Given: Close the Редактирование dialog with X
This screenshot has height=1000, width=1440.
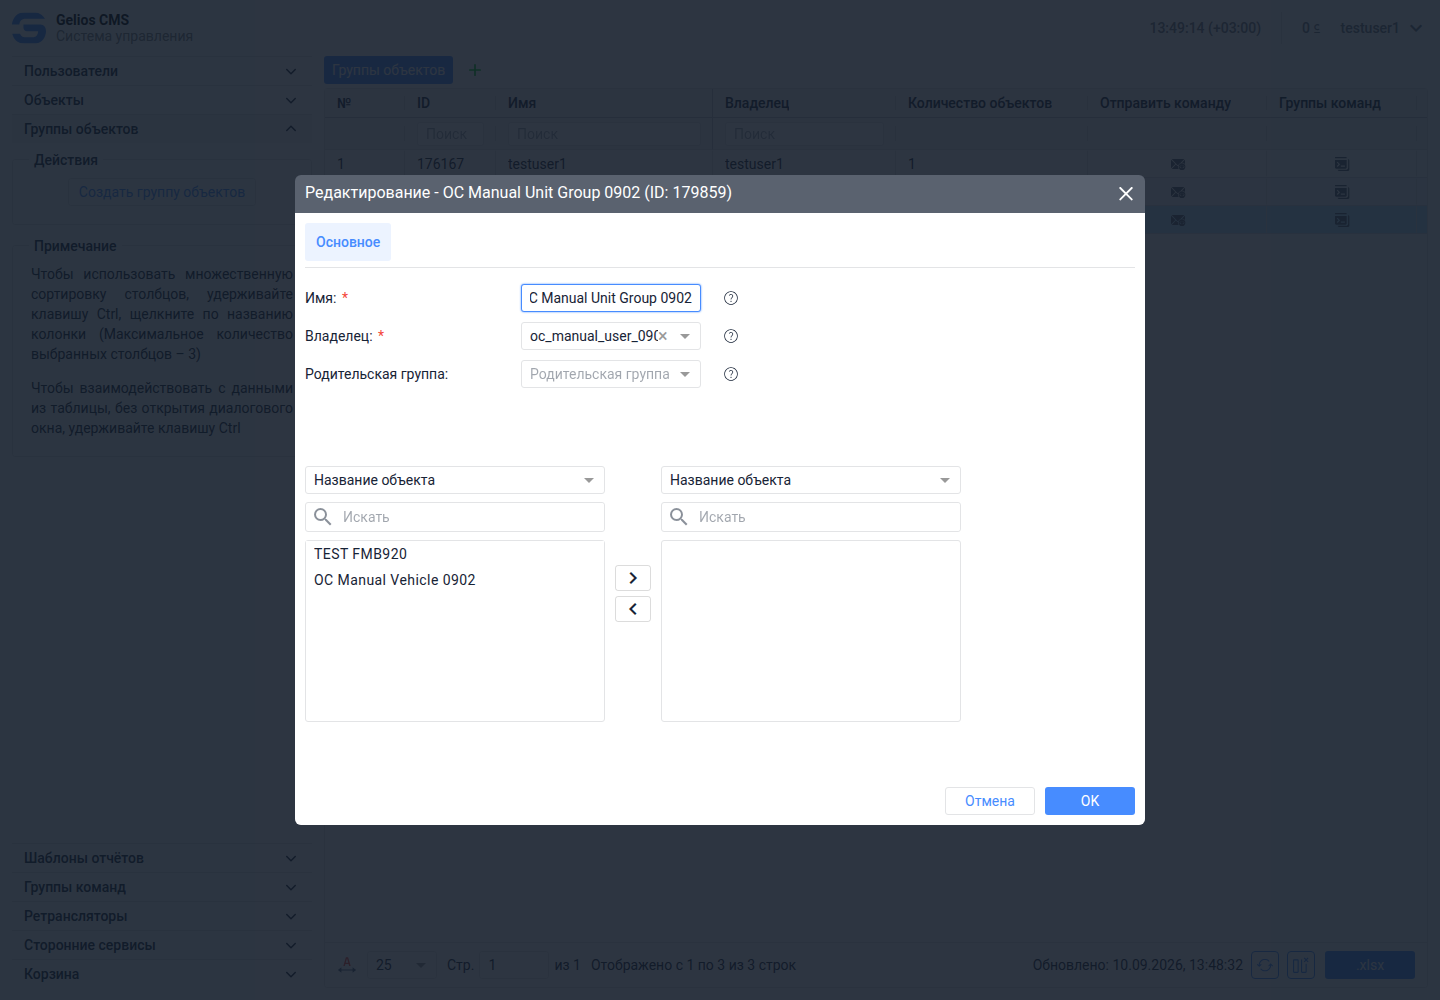Looking at the screenshot, I should click(x=1126, y=194).
